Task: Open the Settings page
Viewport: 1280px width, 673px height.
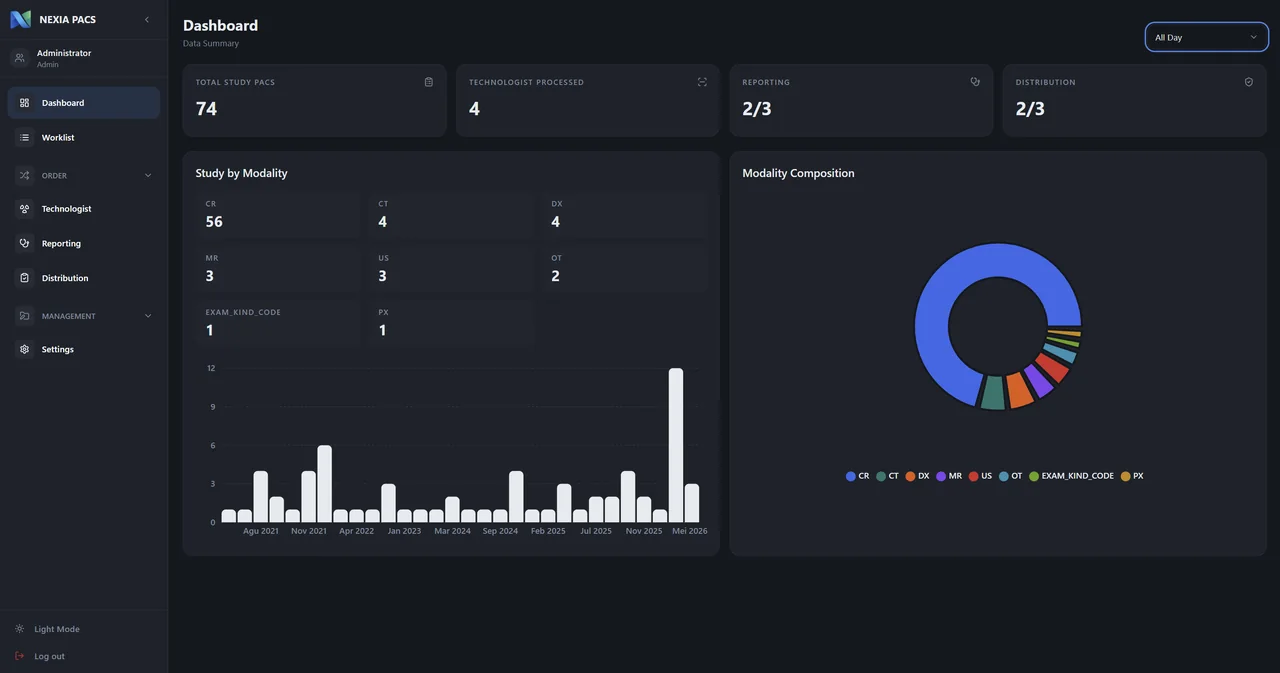Action: click(84, 349)
